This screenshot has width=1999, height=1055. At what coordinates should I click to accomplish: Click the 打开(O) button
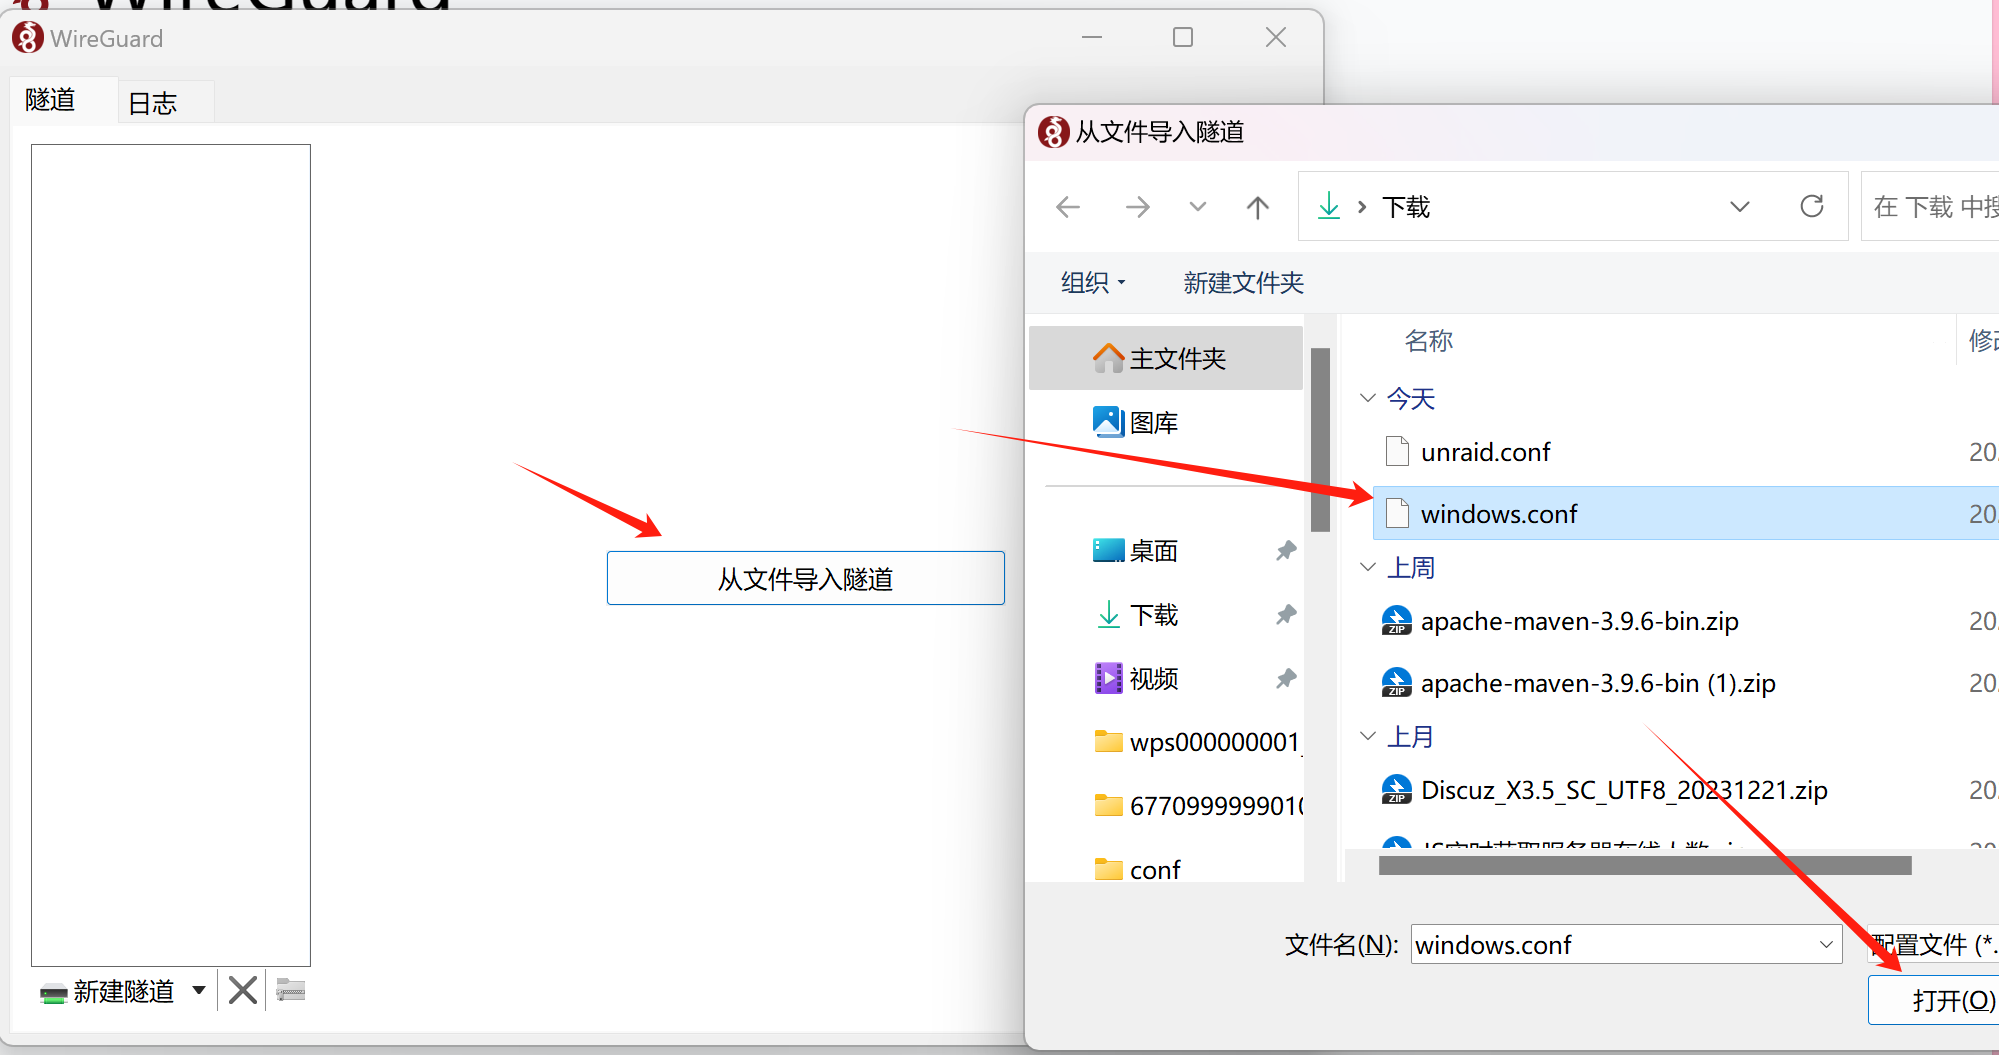1934,1000
